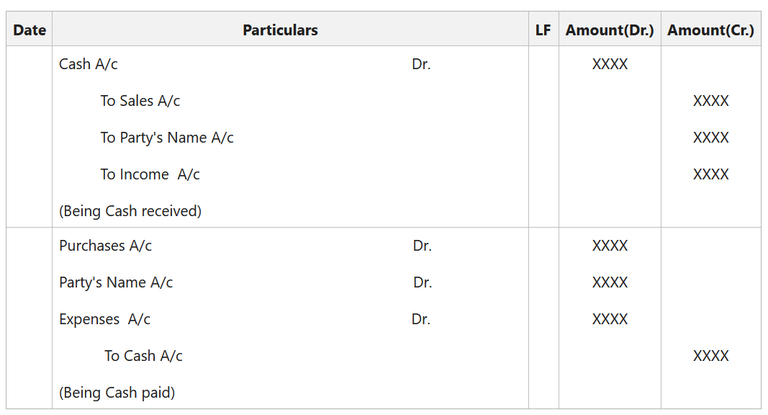768x415 pixels.
Task: Select the LF column header
Action: coord(543,30)
